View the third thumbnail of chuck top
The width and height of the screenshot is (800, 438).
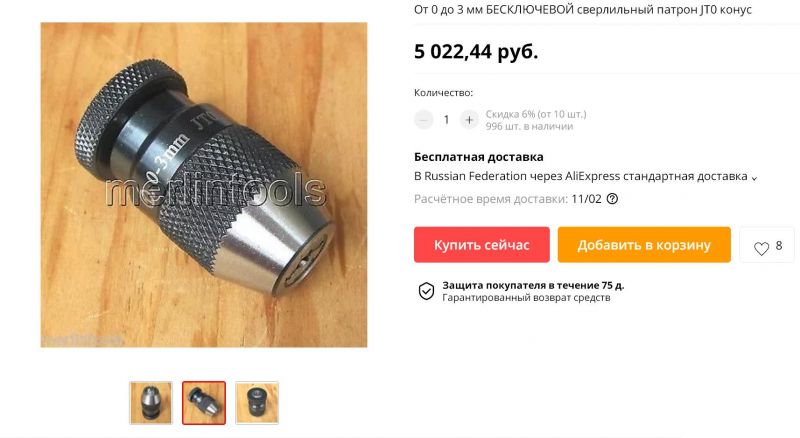[257, 403]
